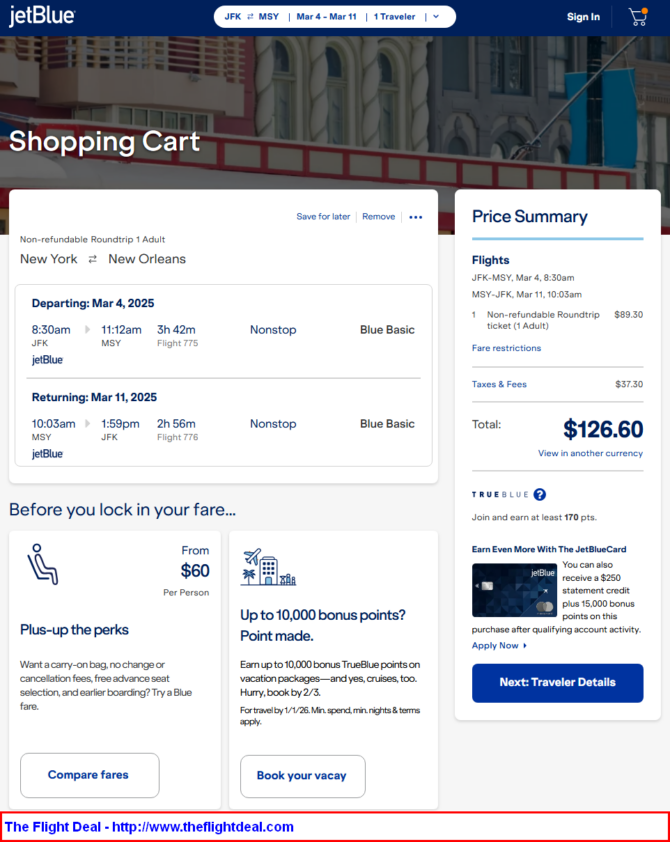Image resolution: width=670 pixels, height=842 pixels.
Task: Open the JFK to MSY search summary bar
Action: [x=334, y=17]
